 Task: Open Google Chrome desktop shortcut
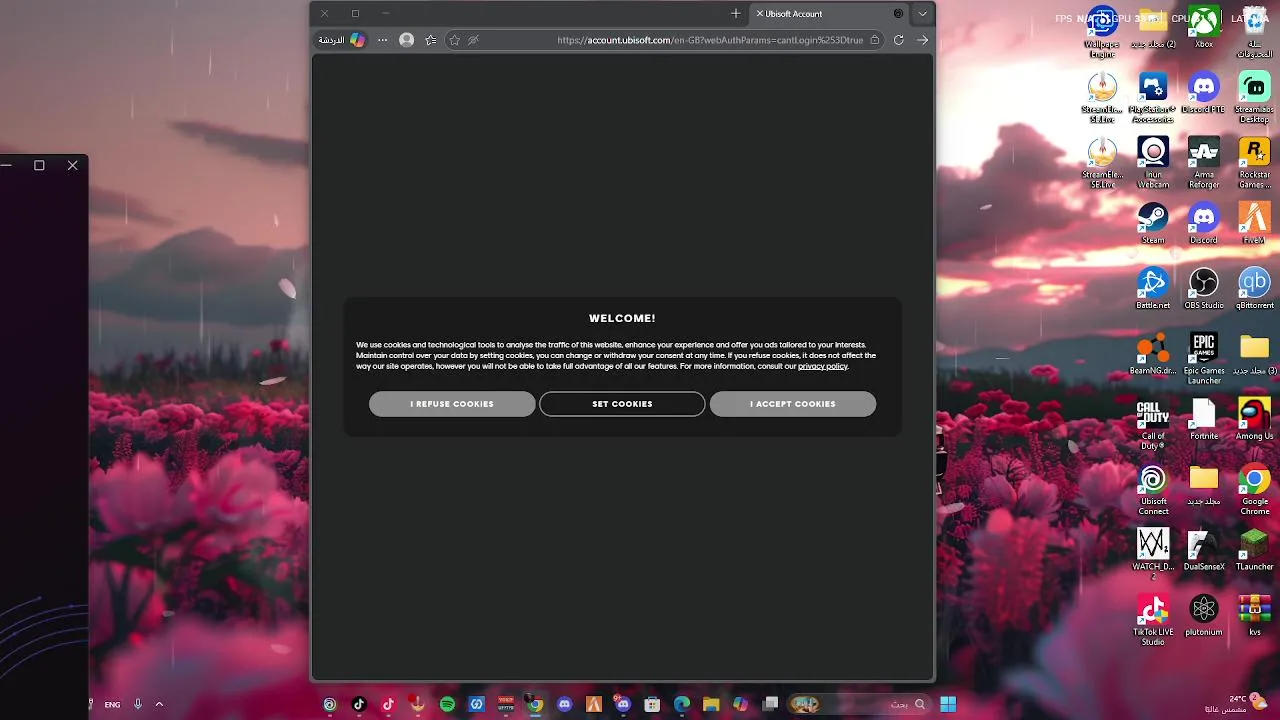tap(1254, 490)
